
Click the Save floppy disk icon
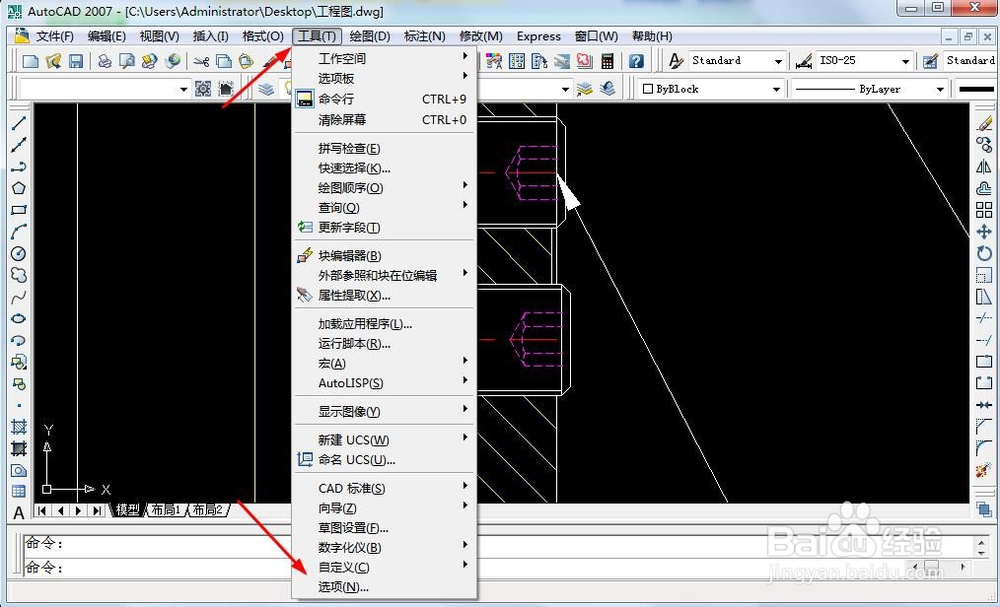point(76,61)
